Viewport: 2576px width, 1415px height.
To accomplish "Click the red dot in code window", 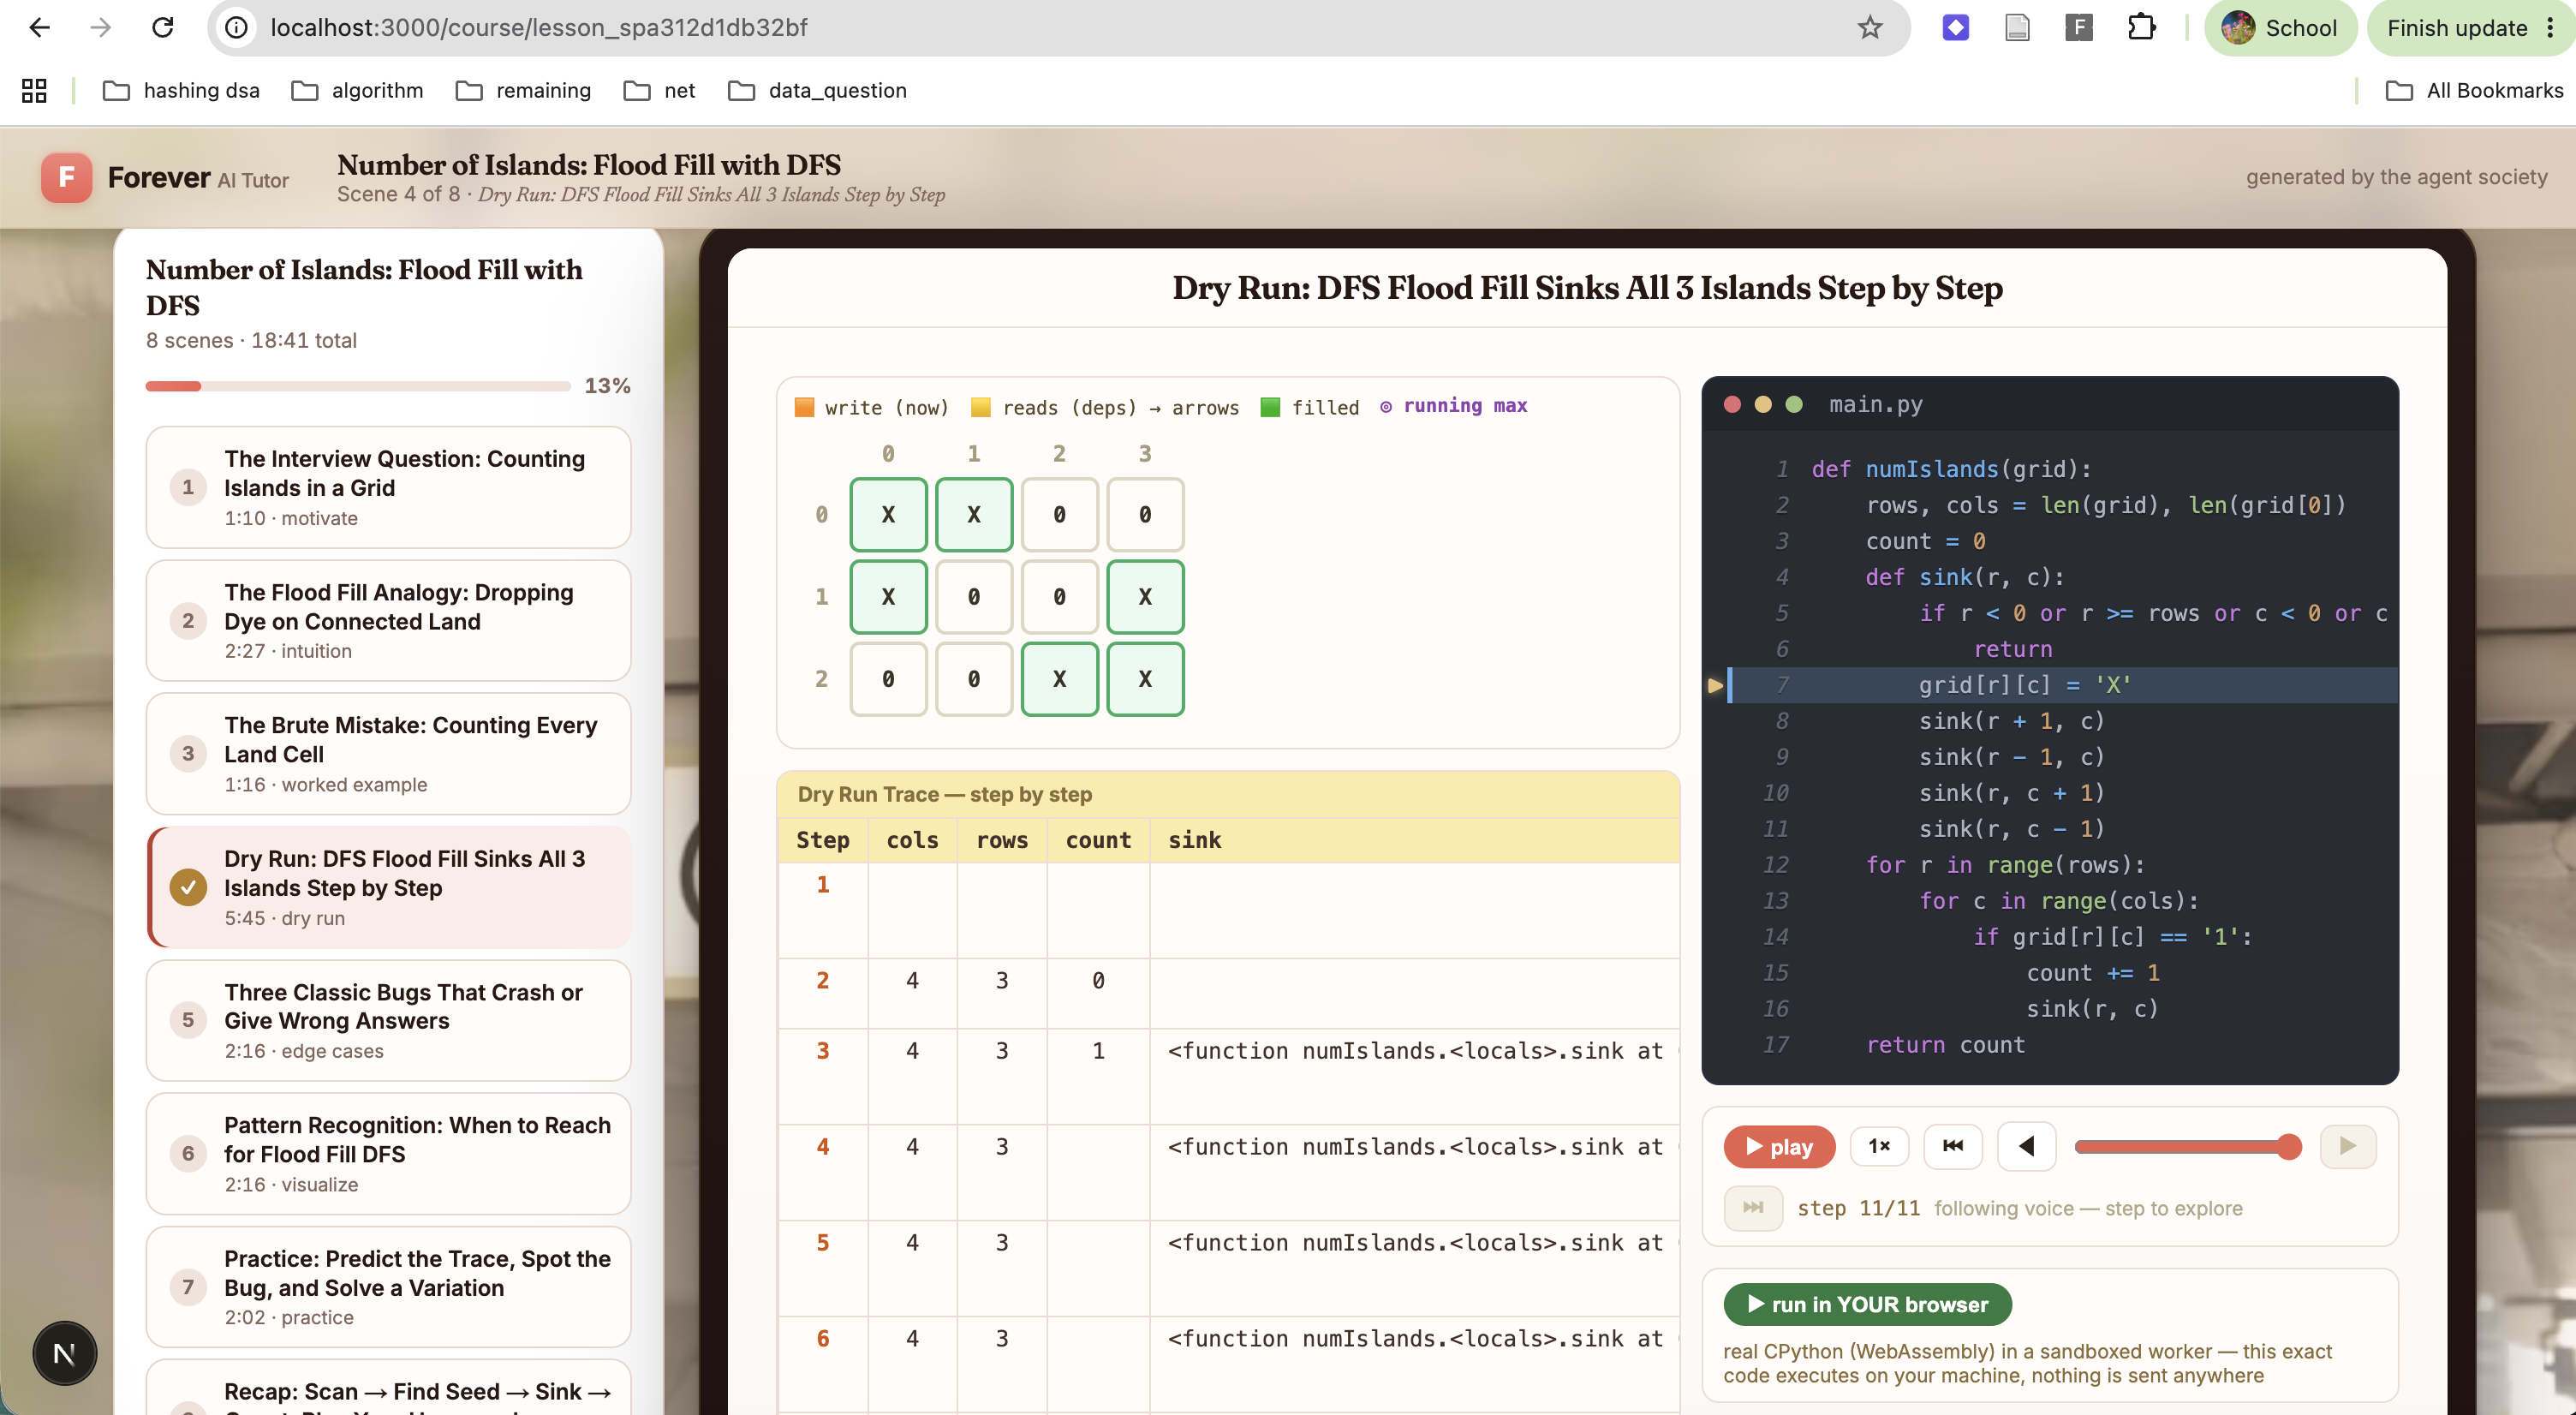I will [x=1732, y=404].
